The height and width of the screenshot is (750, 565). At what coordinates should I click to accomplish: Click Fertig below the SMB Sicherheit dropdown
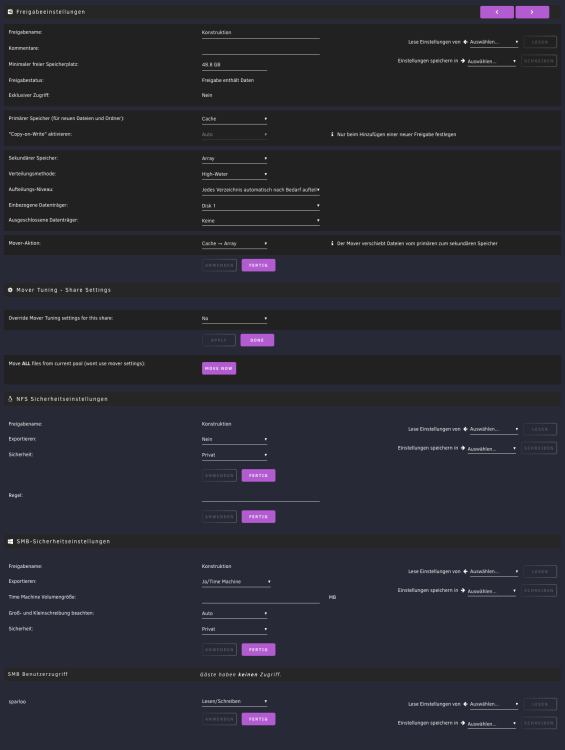tap(258, 650)
